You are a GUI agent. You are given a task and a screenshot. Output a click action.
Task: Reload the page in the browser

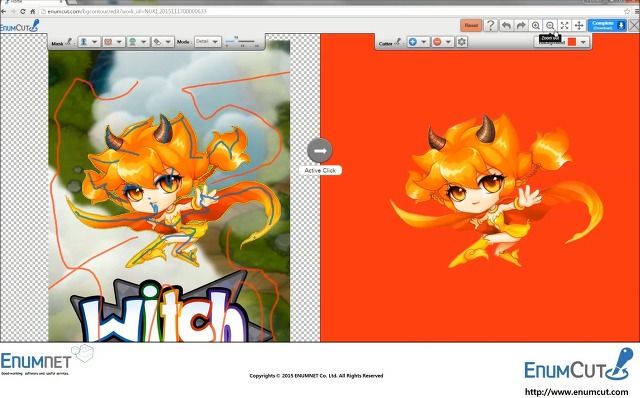pos(22,11)
